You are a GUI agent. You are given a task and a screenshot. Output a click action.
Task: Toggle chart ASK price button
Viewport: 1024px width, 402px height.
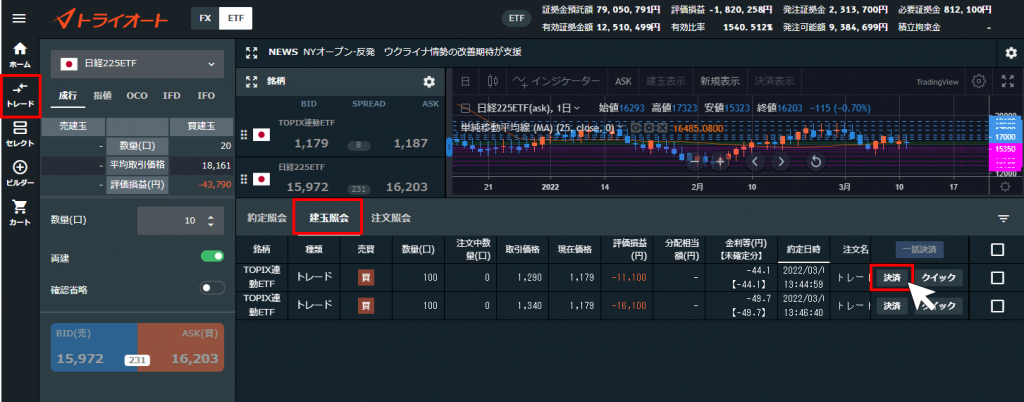pos(624,82)
